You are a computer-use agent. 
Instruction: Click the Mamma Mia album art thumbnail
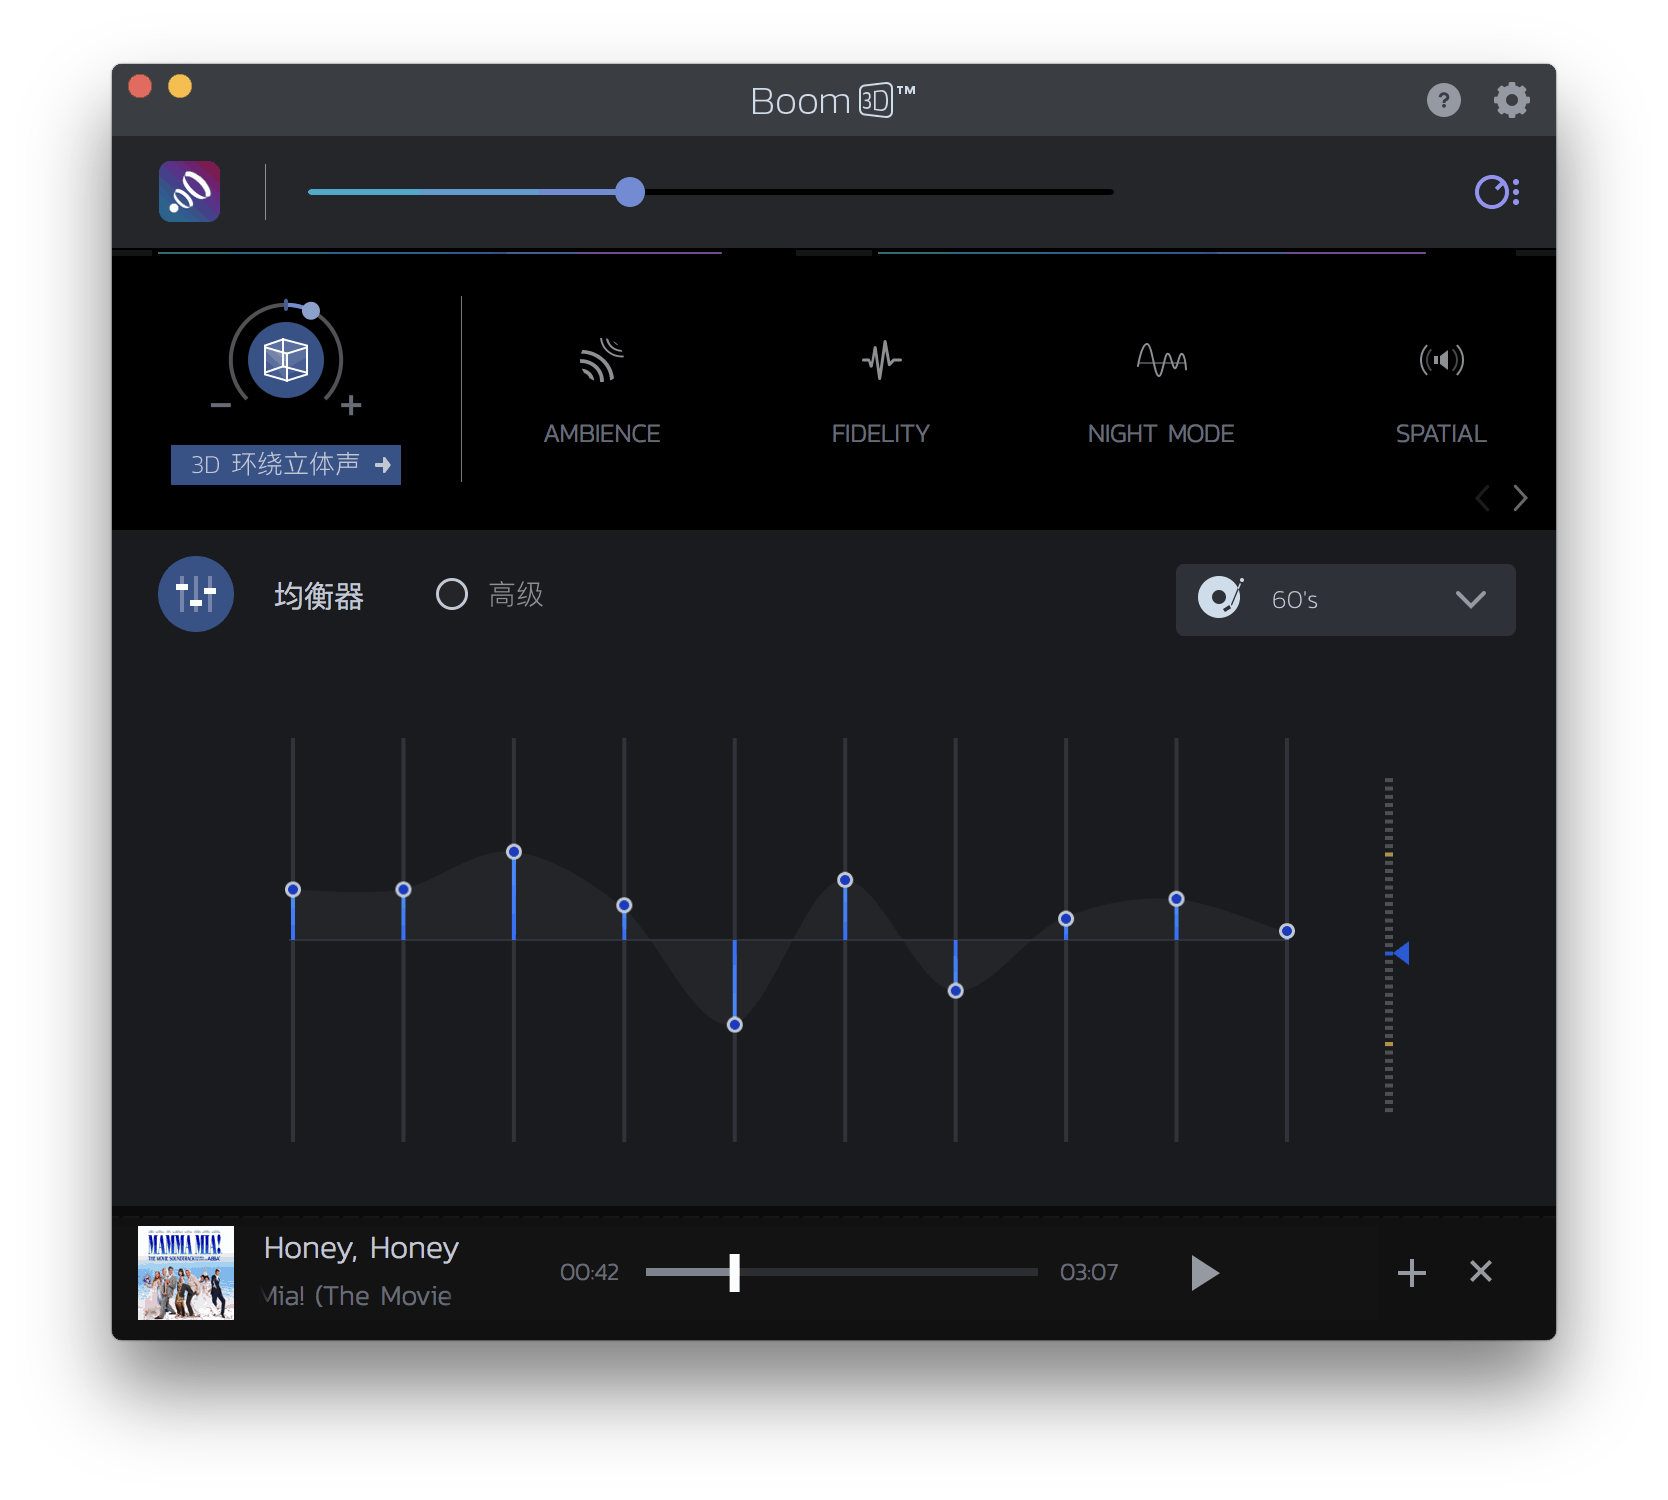[186, 1273]
